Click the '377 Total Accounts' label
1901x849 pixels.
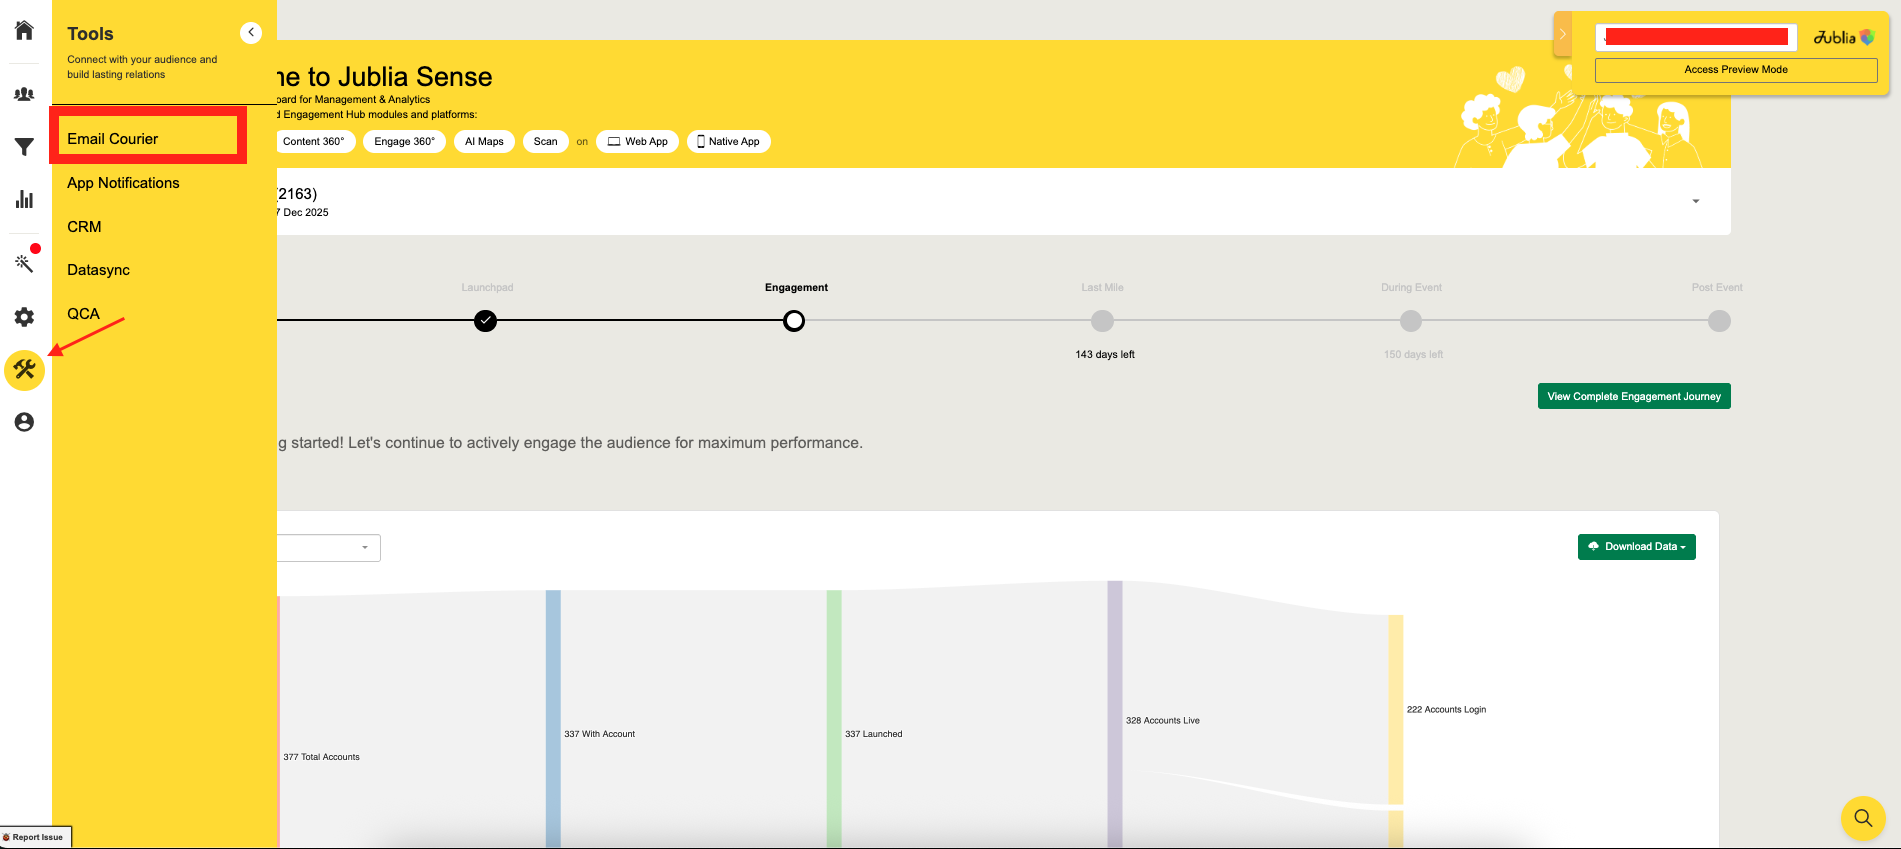coord(321,757)
